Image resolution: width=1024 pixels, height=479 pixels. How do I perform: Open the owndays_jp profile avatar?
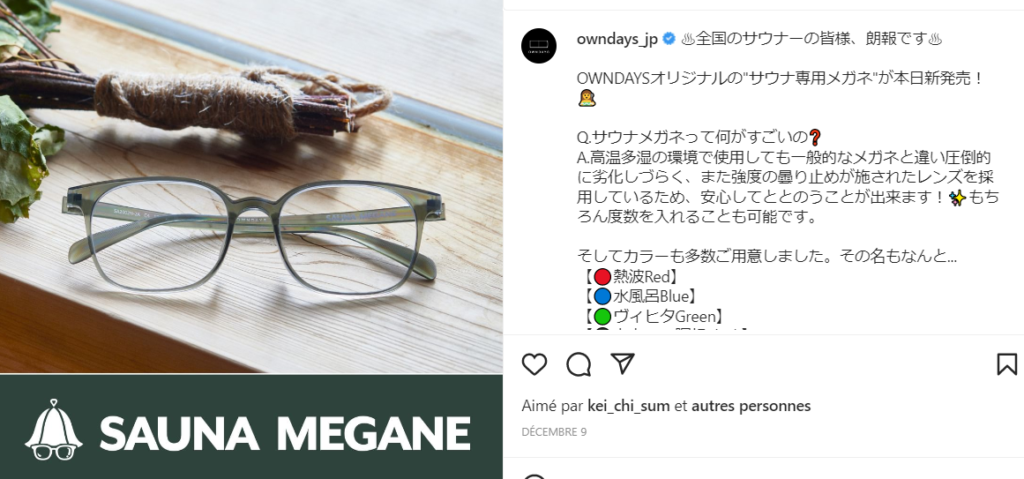point(539,46)
